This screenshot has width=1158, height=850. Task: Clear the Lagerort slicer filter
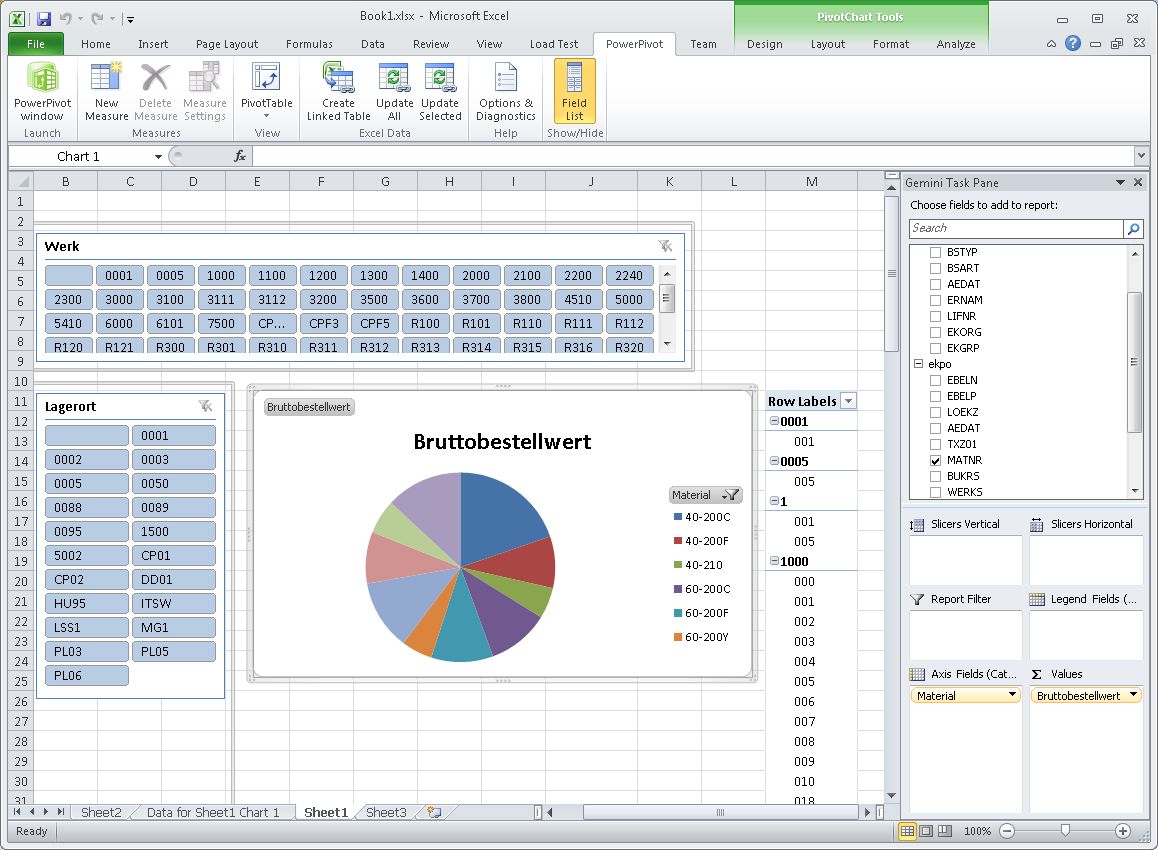207,406
